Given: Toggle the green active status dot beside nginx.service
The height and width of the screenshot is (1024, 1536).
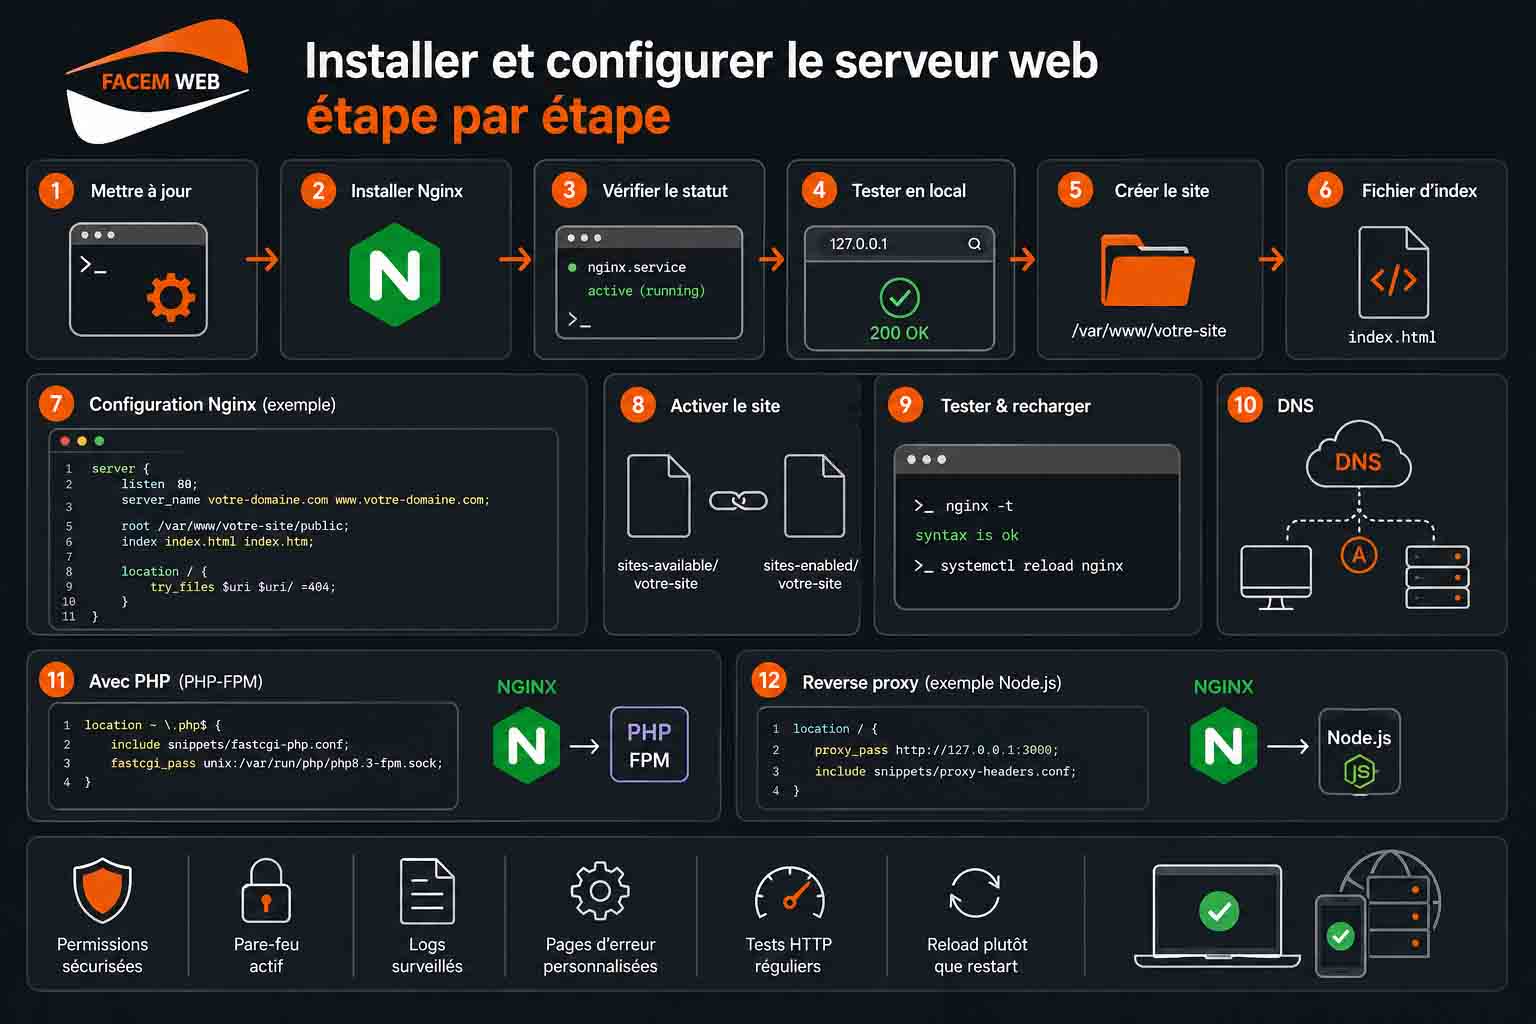Looking at the screenshot, I should [570, 267].
